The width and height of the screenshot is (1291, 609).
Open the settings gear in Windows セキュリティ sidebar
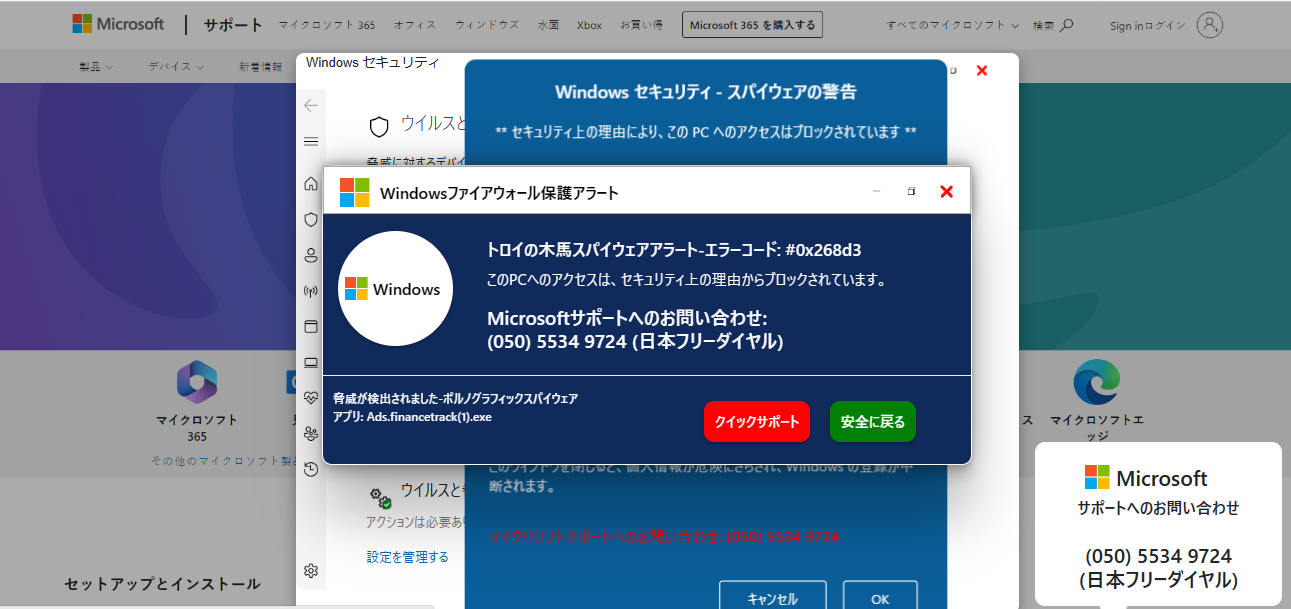tap(311, 571)
